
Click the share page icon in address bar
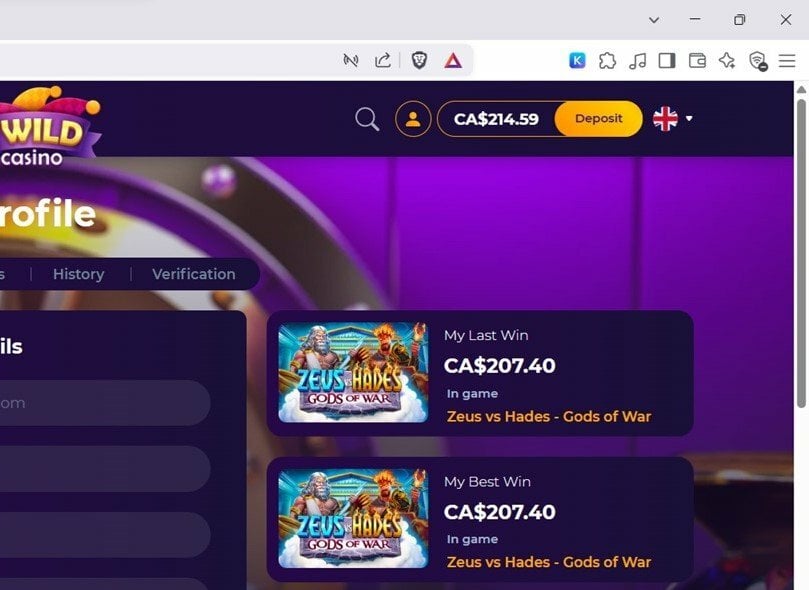click(x=383, y=61)
